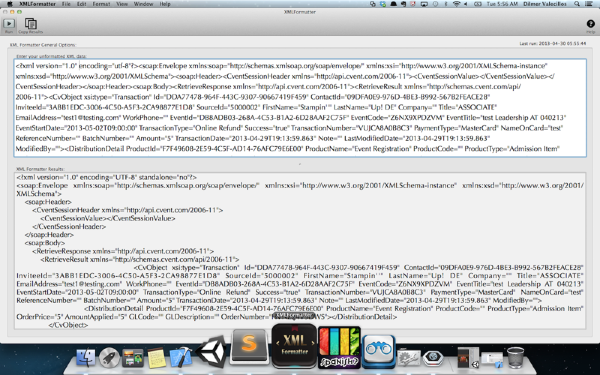Click into the unformatted XML input box
Viewport: 600px width, 375px height.
[x=300, y=108]
